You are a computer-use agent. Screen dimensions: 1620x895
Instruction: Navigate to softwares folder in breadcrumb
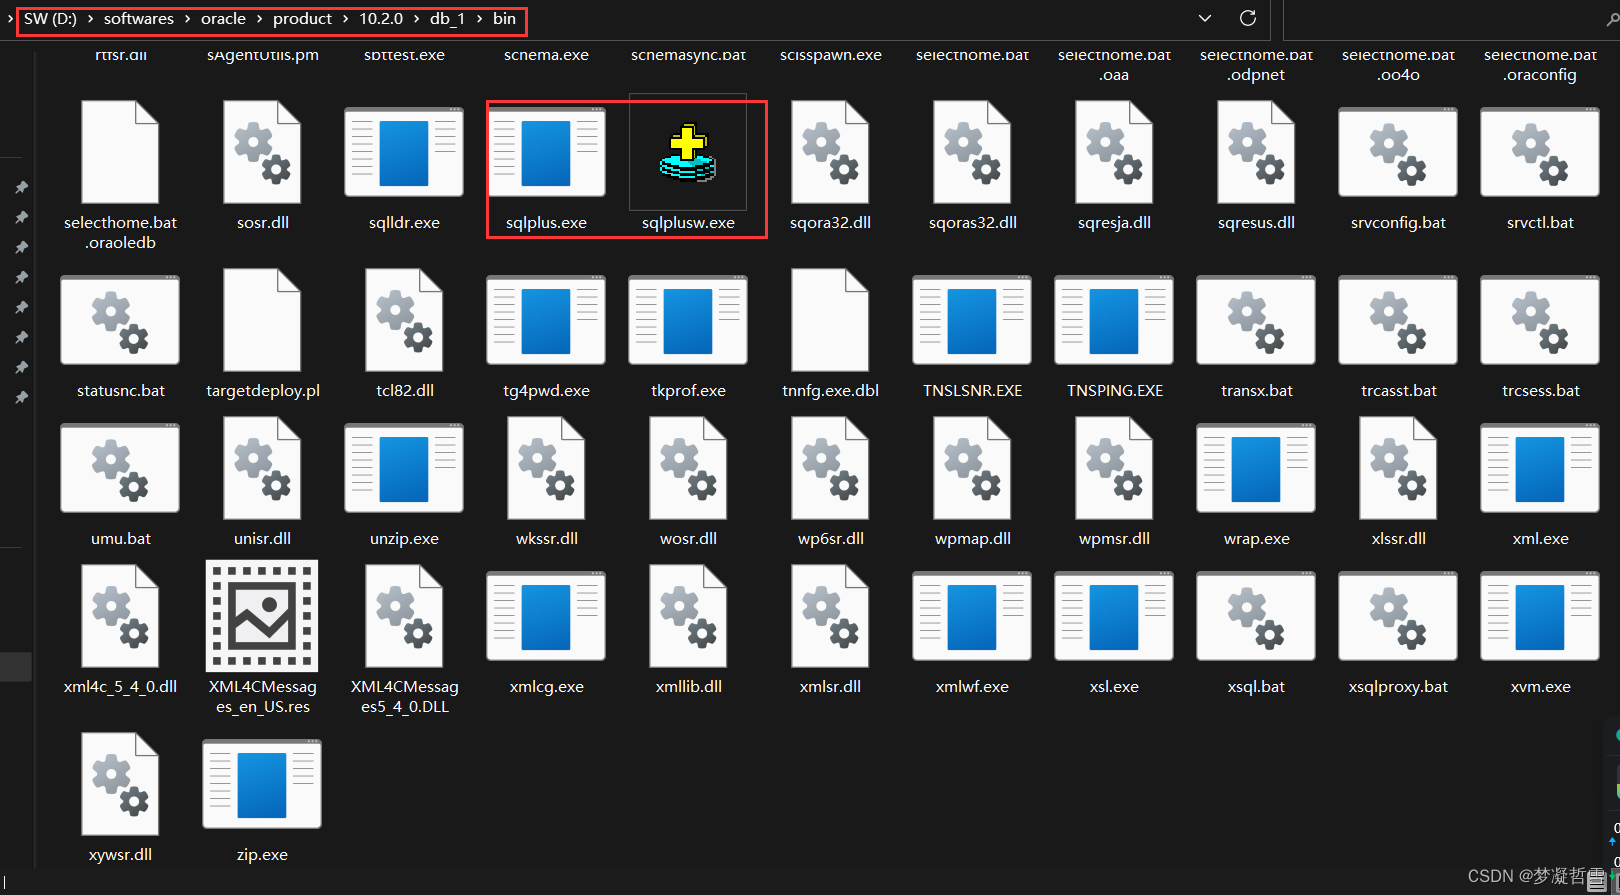point(139,19)
